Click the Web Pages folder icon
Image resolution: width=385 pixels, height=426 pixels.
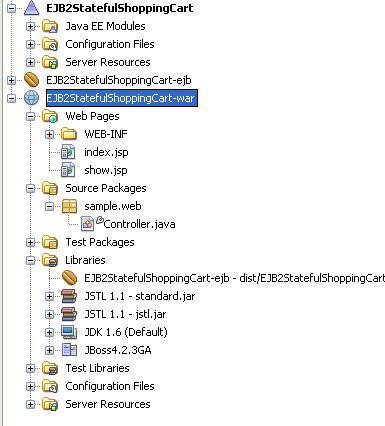click(50, 116)
